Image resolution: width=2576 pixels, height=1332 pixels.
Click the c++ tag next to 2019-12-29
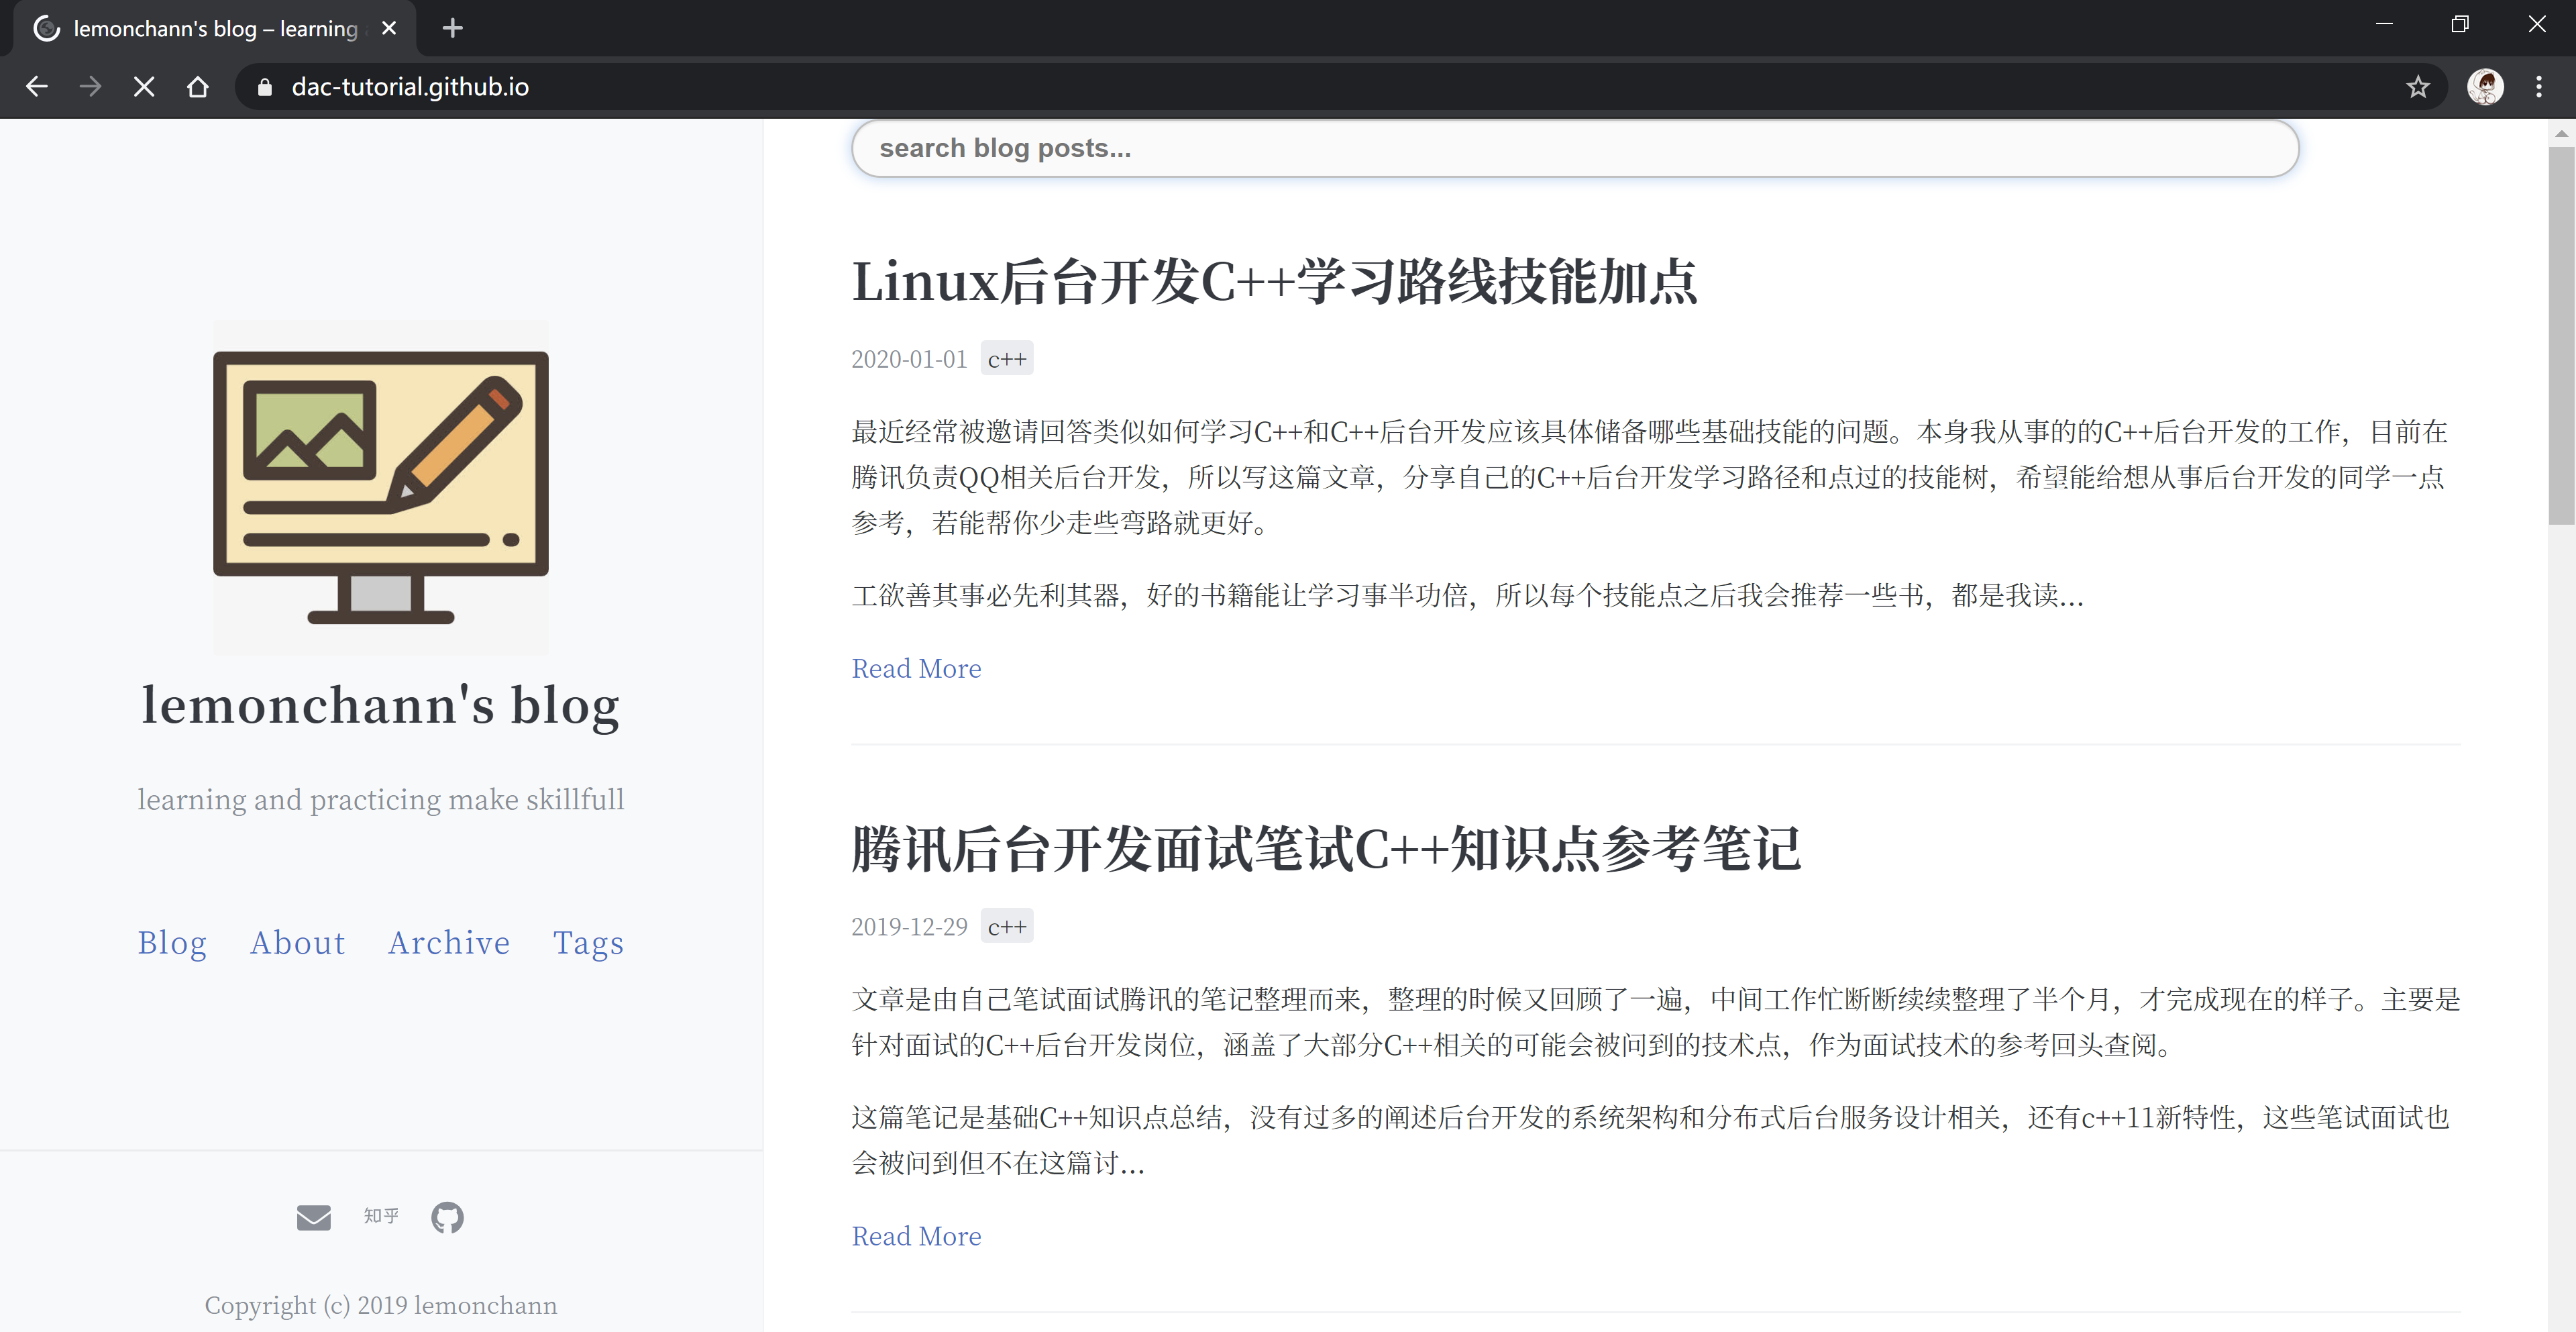pyautogui.click(x=1007, y=926)
